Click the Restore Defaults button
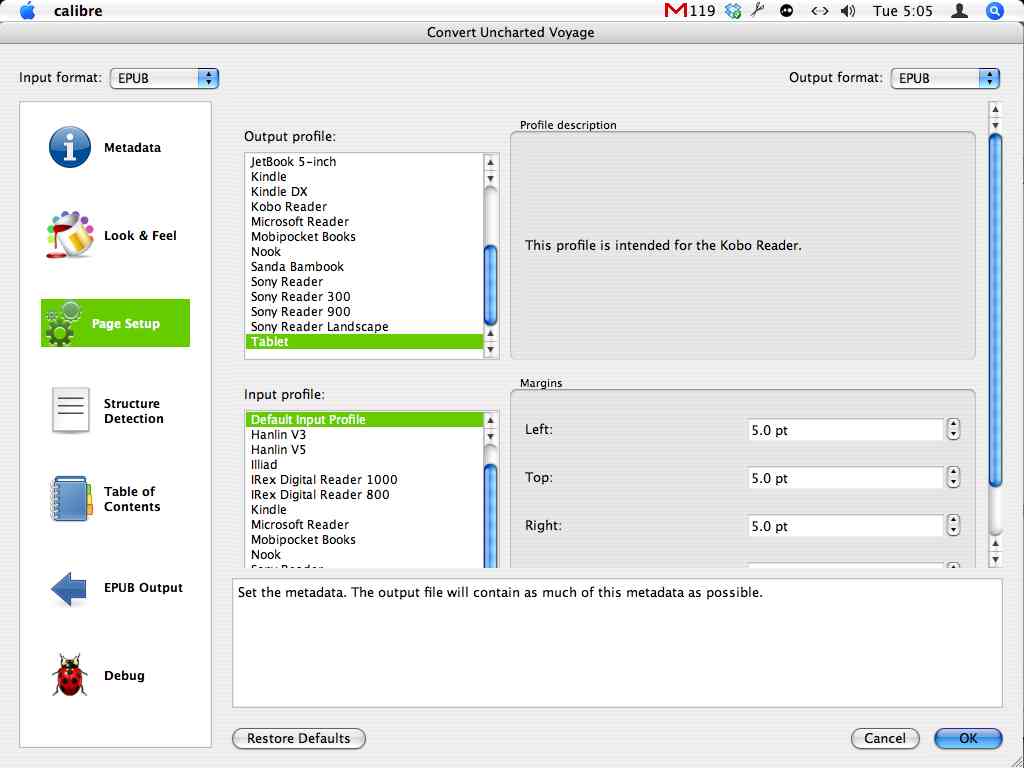The image size is (1024, 768). (298, 739)
